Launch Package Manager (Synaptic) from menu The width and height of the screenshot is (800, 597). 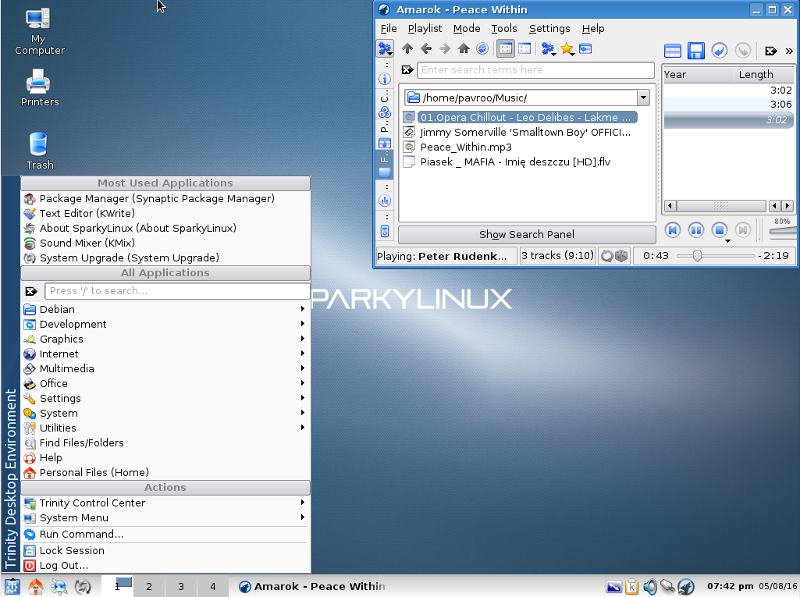pos(166,198)
